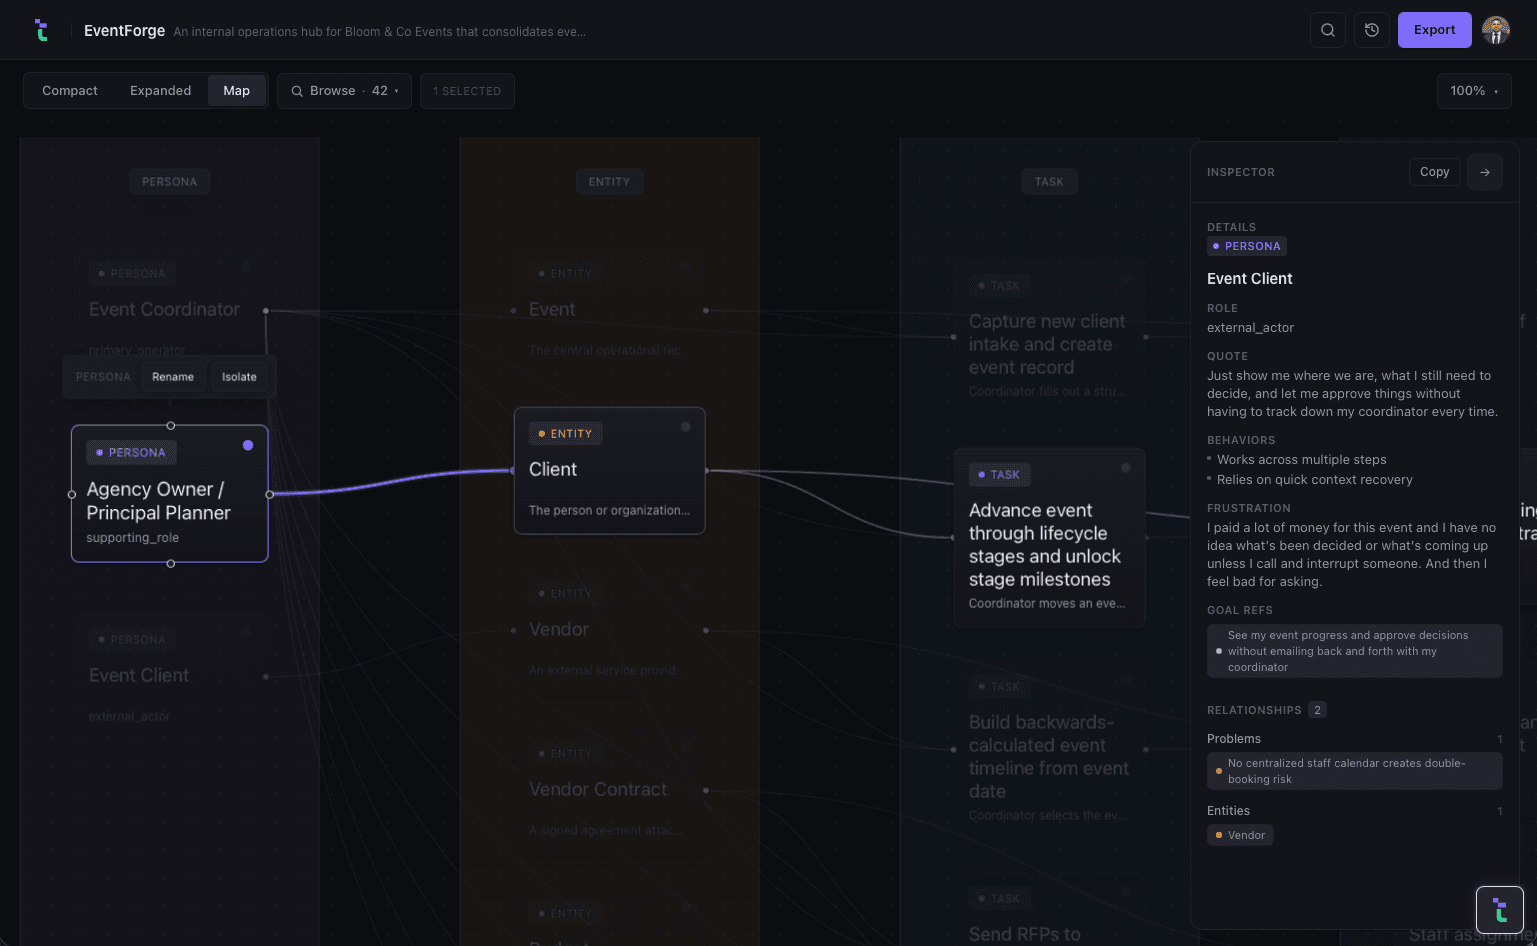
Task: Click the Problems heading in Inspector
Action: [1234, 739]
